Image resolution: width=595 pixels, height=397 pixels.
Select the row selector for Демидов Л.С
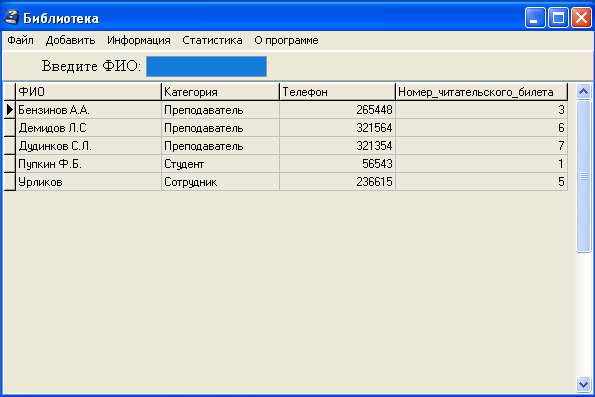(10, 128)
